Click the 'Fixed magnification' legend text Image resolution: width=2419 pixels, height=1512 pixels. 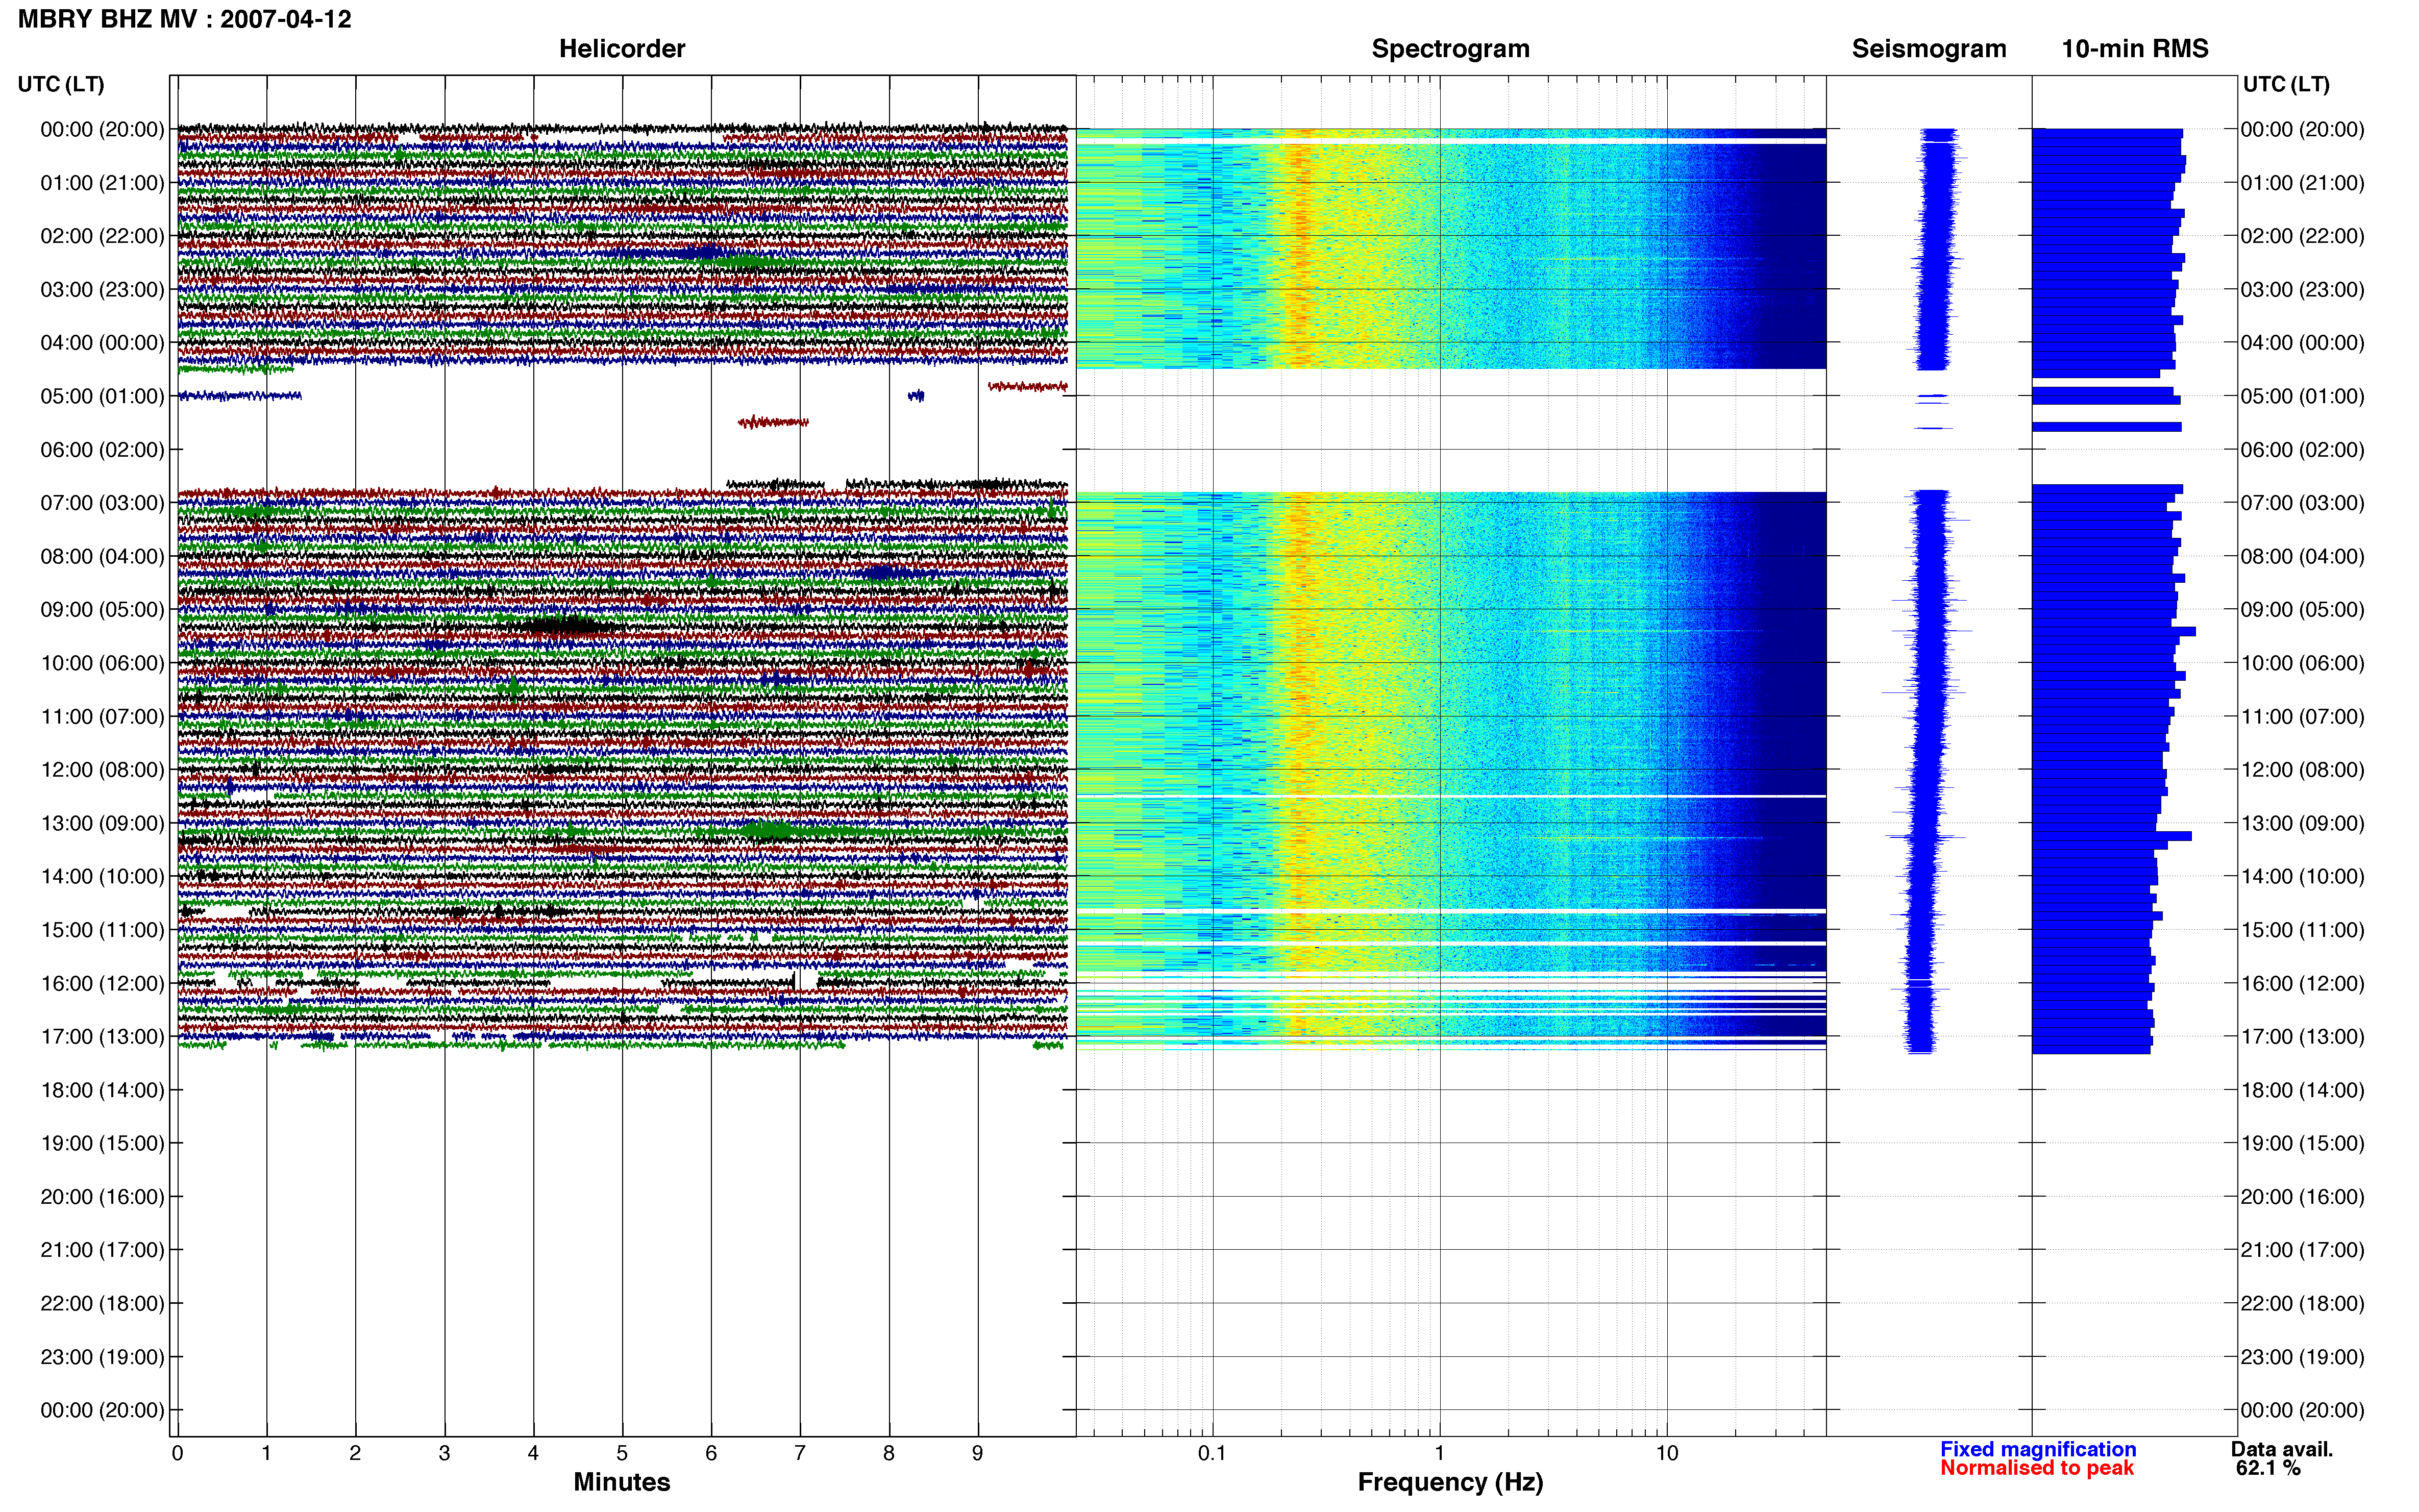[x=2037, y=1448]
